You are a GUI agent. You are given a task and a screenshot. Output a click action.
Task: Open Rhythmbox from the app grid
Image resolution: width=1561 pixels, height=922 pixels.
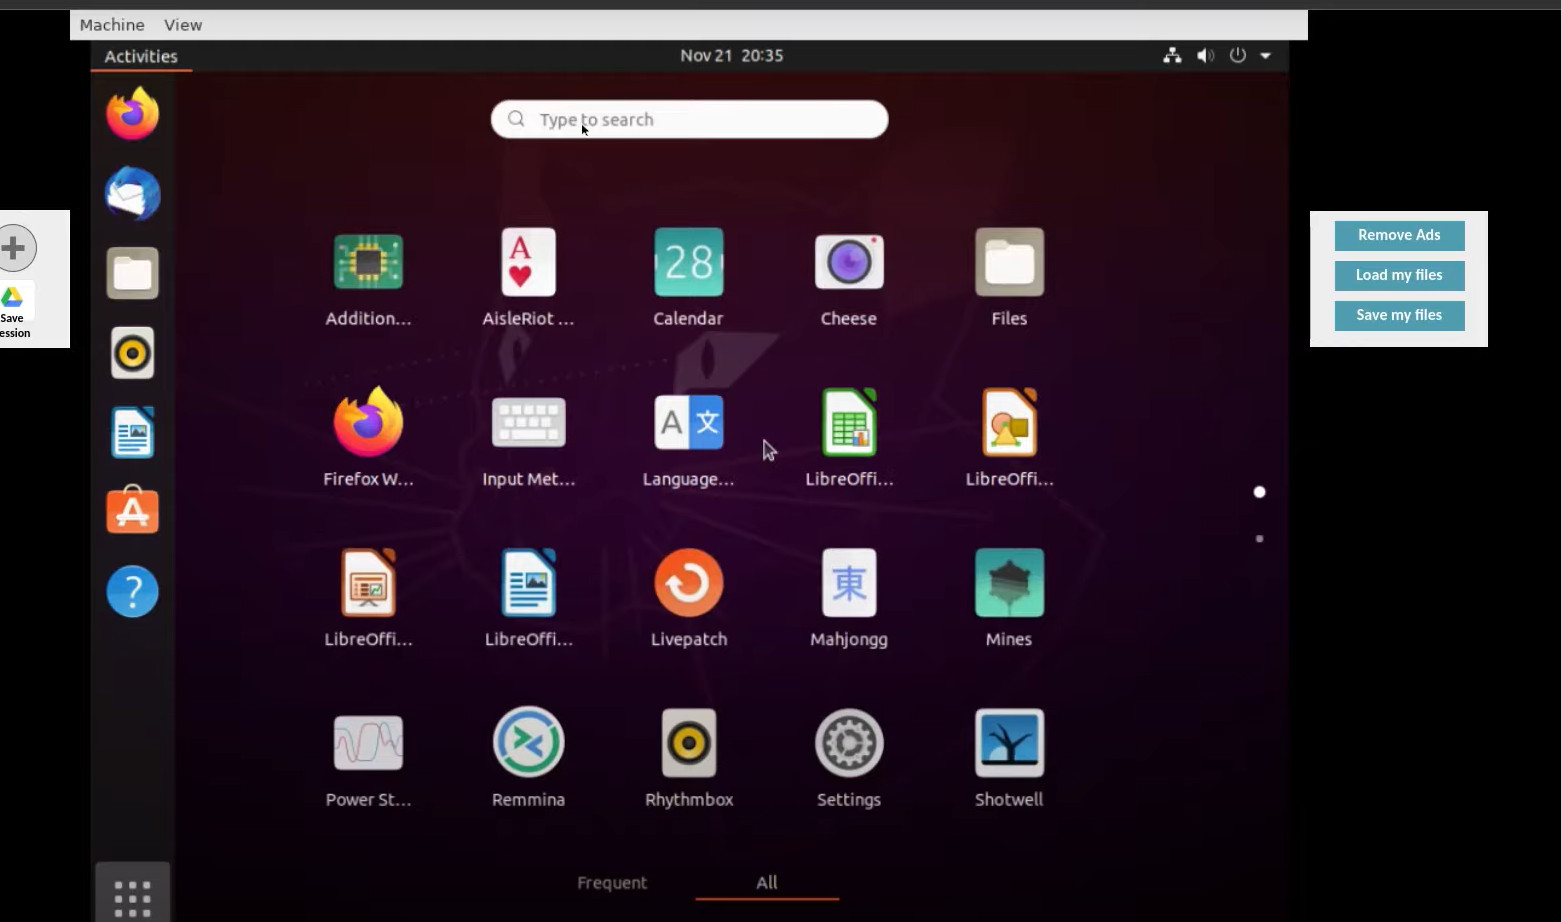[x=688, y=759]
